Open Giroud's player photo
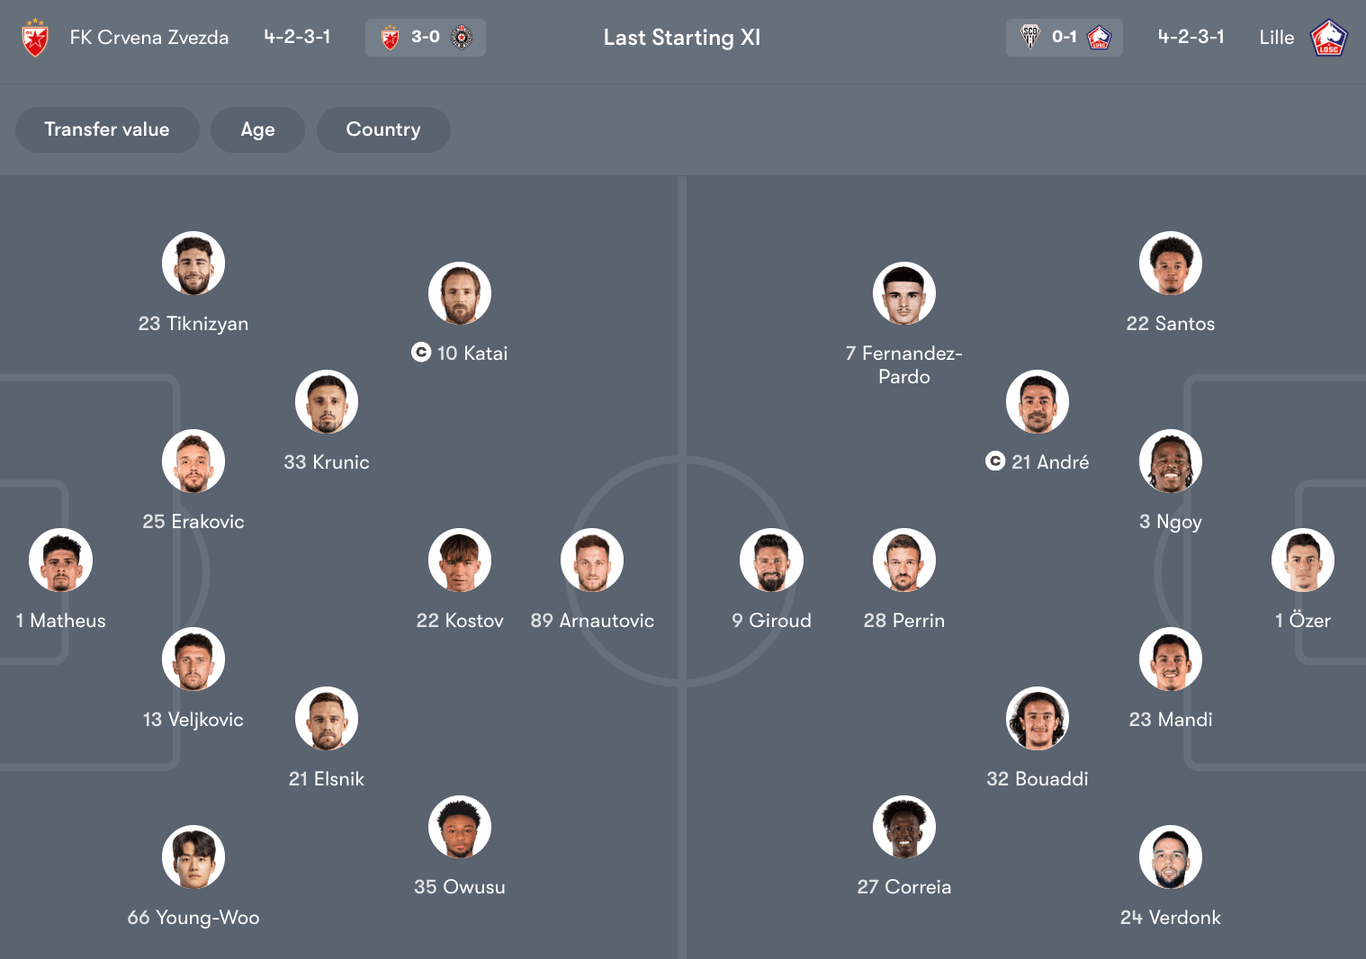Viewport: 1366px width, 959px height. (770, 560)
